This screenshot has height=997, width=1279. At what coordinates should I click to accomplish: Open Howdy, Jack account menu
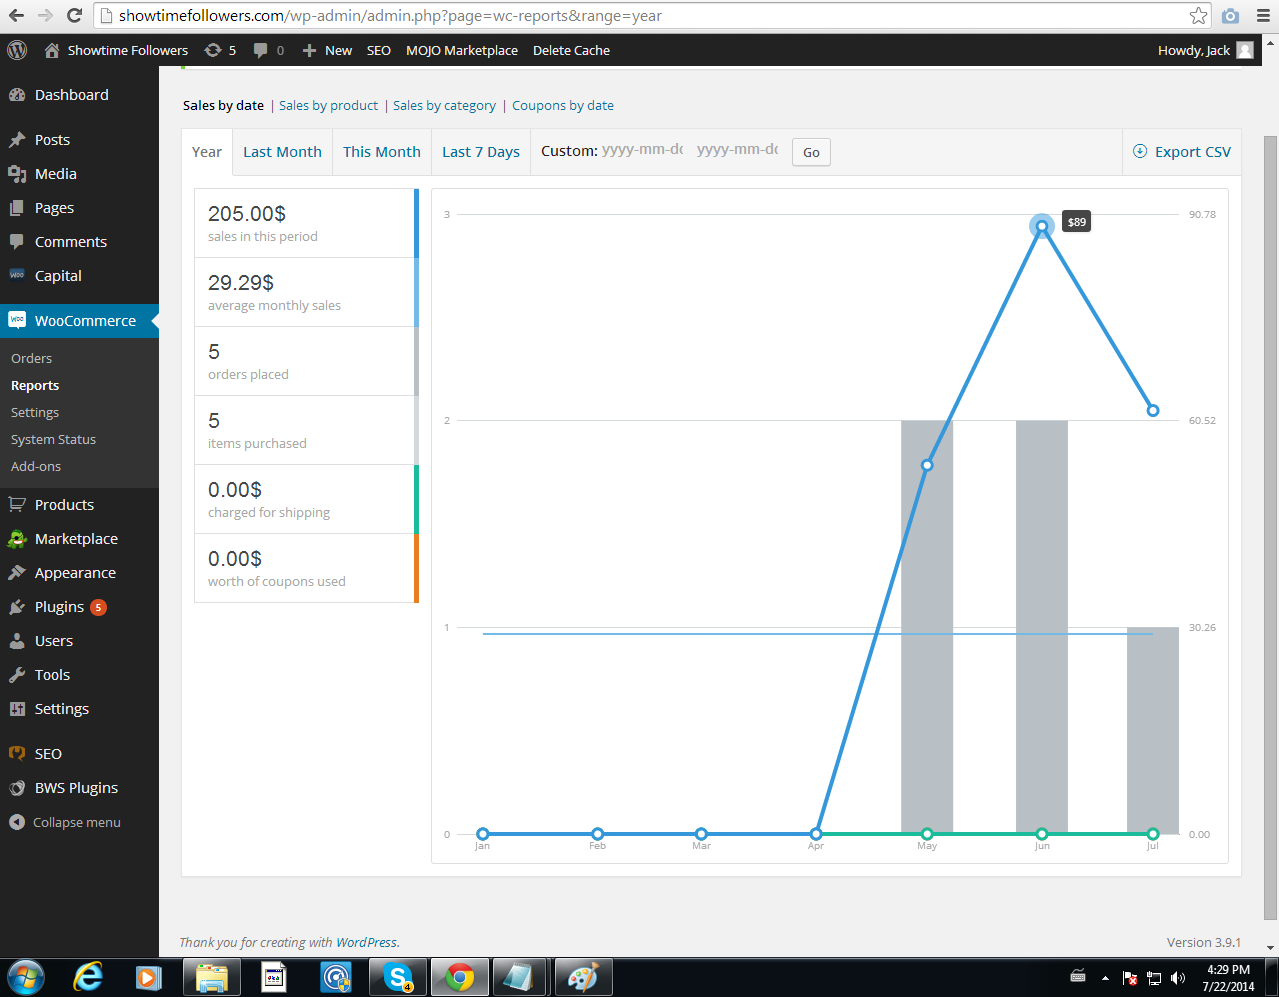tap(1205, 50)
